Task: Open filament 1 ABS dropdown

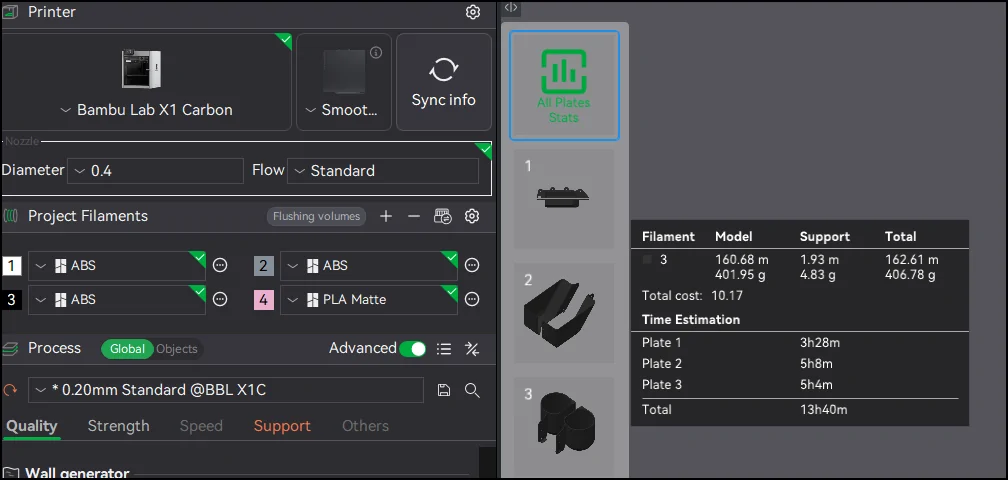Action: [117, 265]
